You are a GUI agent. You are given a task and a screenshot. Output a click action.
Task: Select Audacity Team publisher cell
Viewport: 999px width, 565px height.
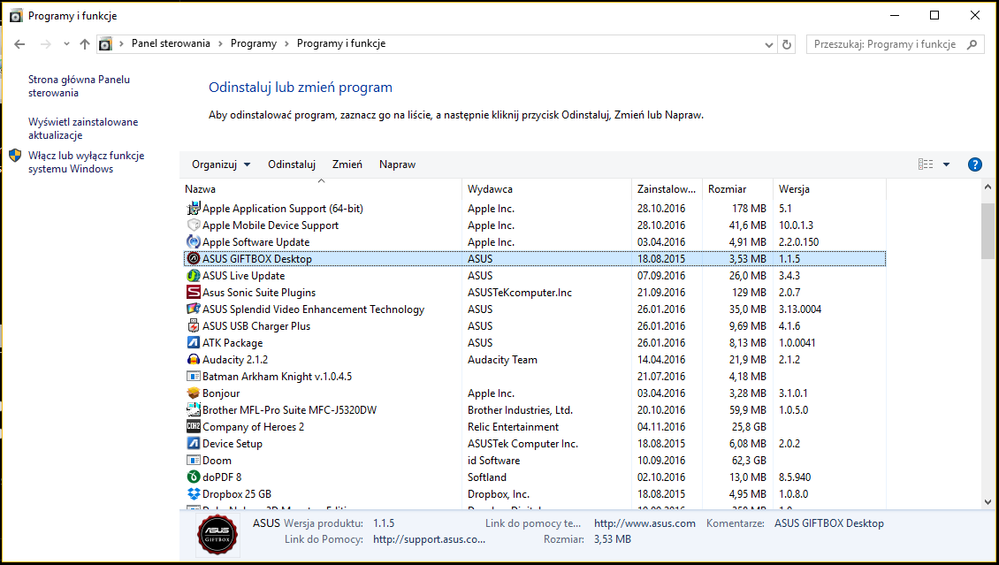502,359
